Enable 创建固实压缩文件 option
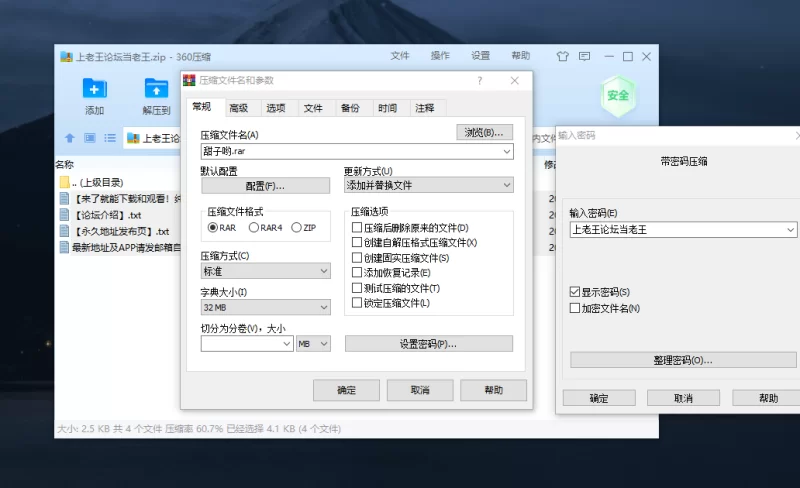The image size is (800, 488). click(x=357, y=258)
